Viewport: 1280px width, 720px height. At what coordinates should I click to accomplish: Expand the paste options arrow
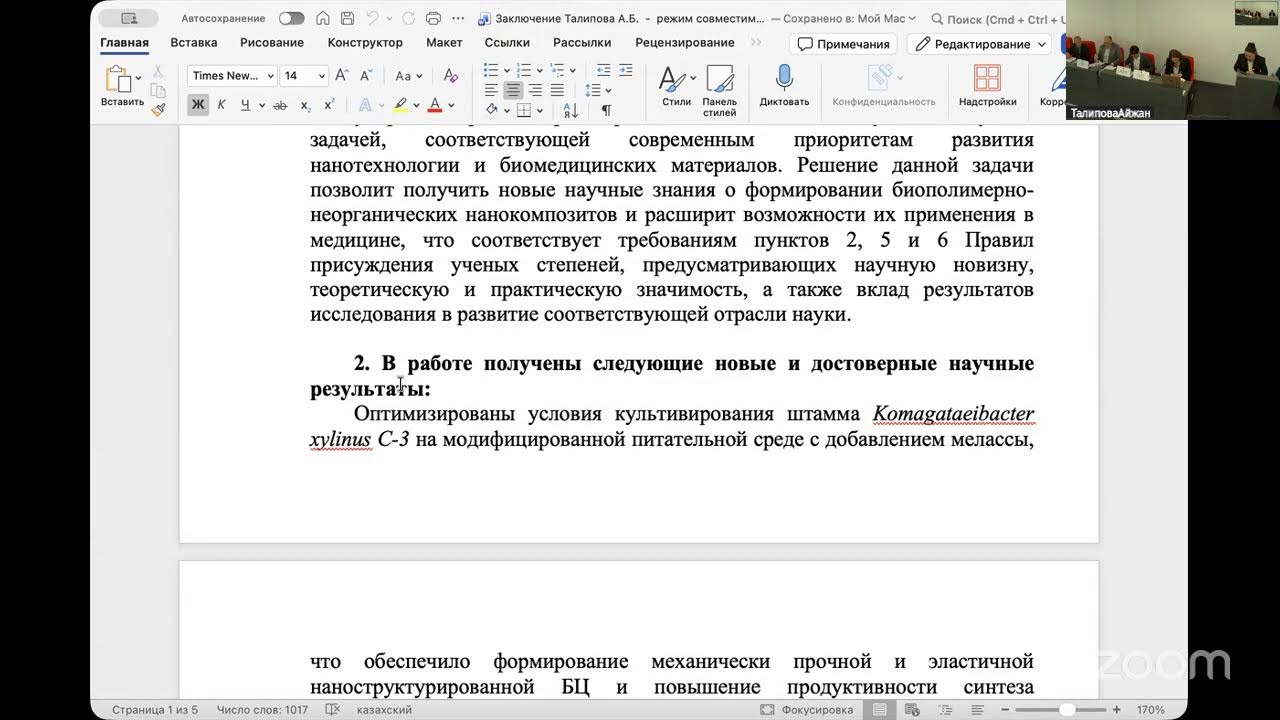pyautogui.click(x=138, y=78)
